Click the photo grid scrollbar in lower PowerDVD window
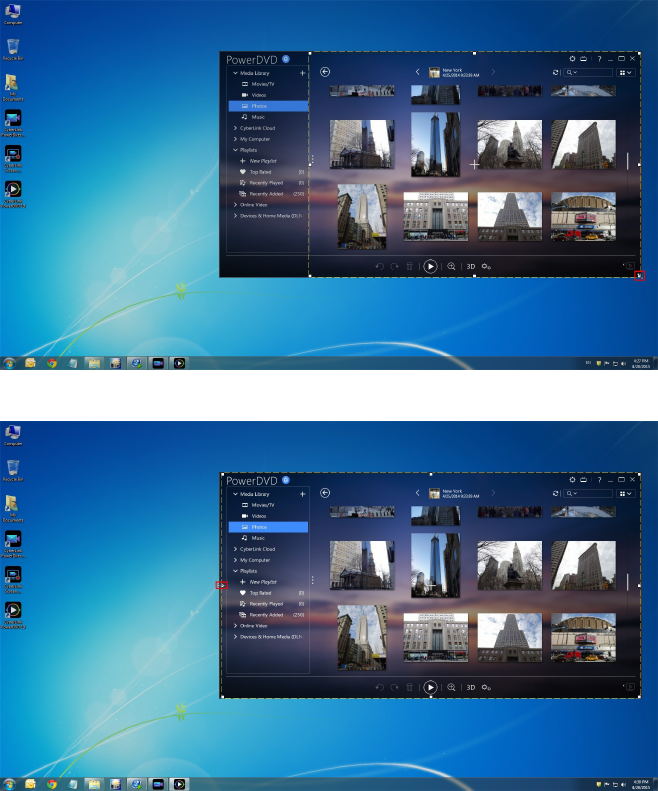Viewport: 658px width, 791px height. click(x=627, y=582)
